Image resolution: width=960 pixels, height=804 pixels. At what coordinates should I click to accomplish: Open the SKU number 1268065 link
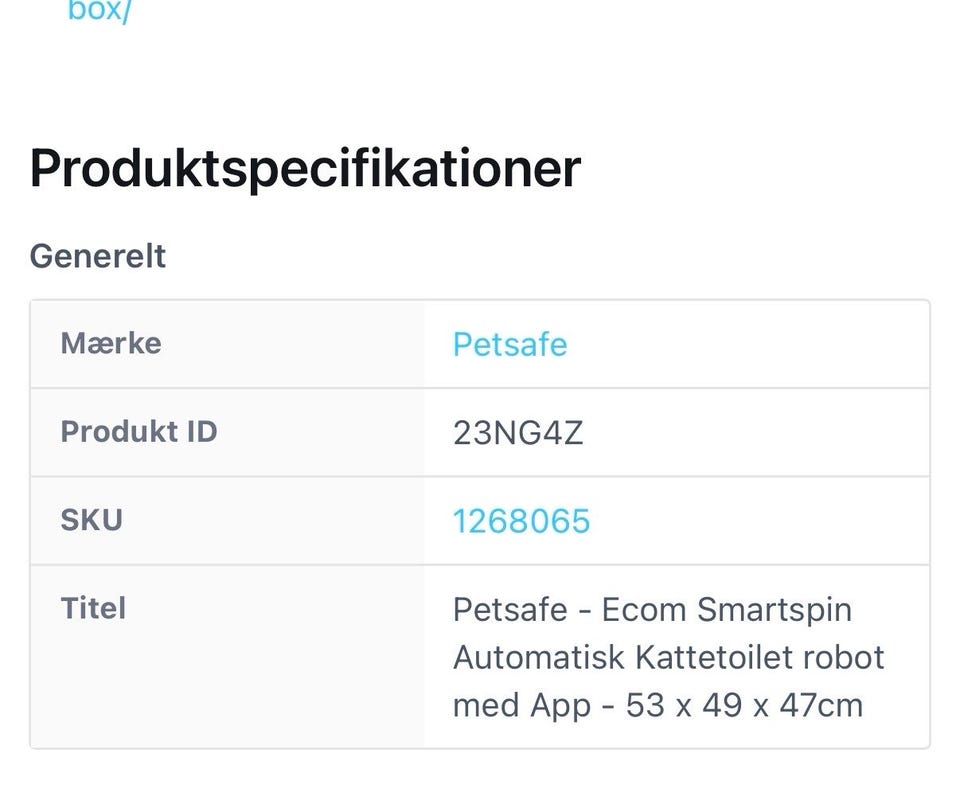point(521,521)
